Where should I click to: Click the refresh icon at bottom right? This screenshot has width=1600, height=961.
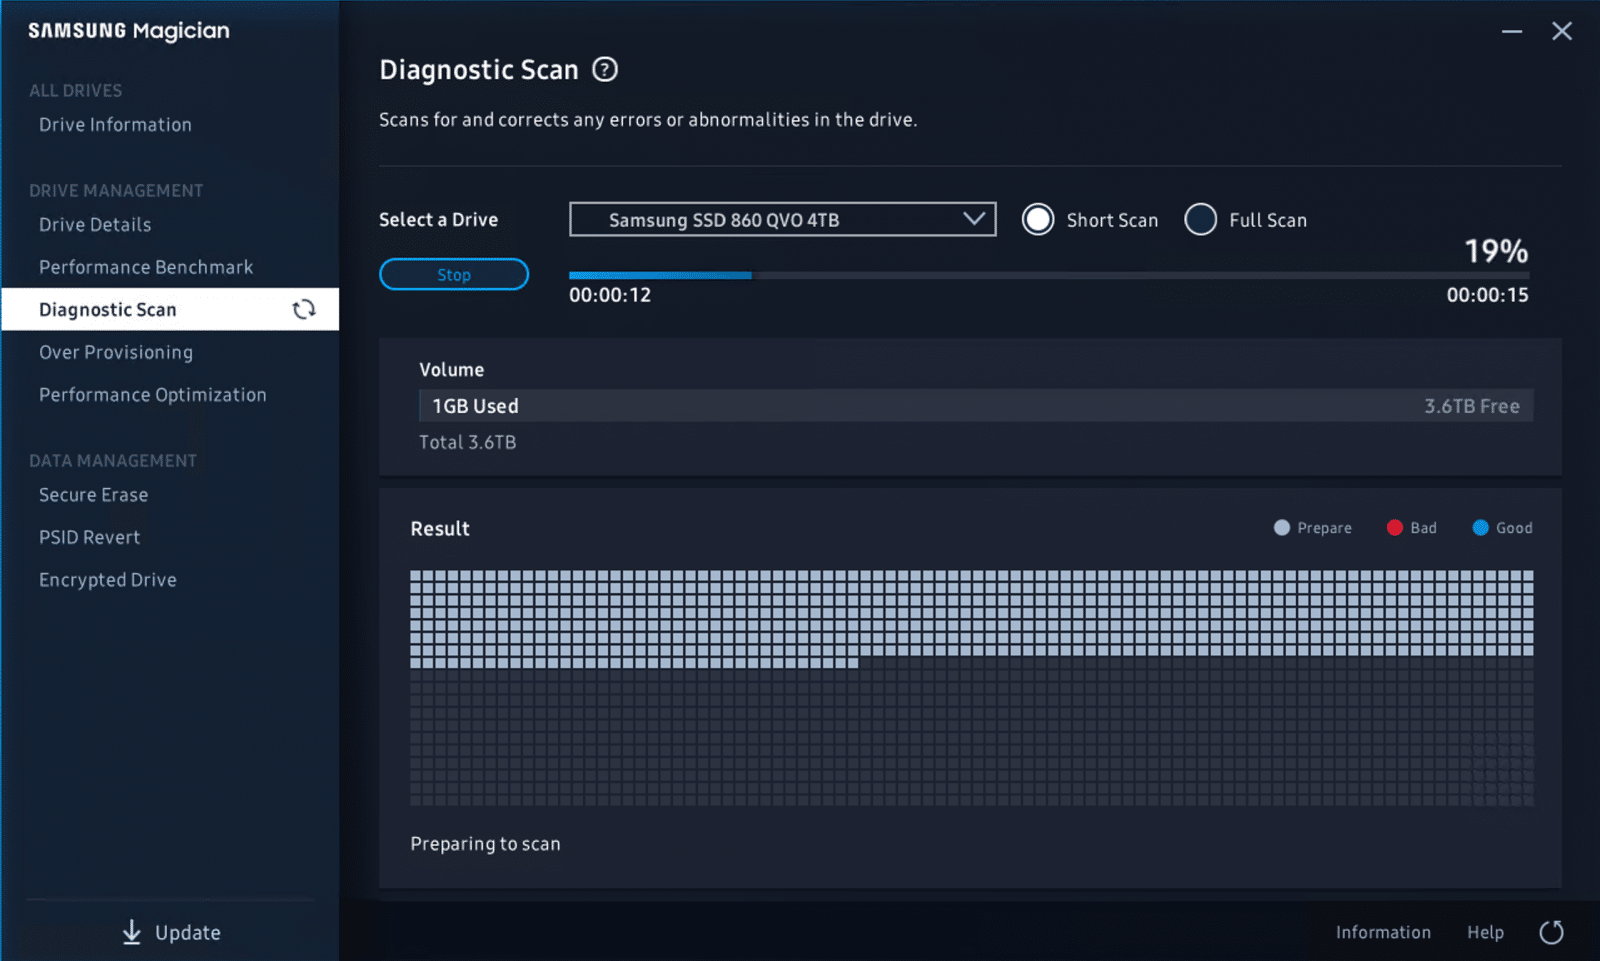(1551, 932)
